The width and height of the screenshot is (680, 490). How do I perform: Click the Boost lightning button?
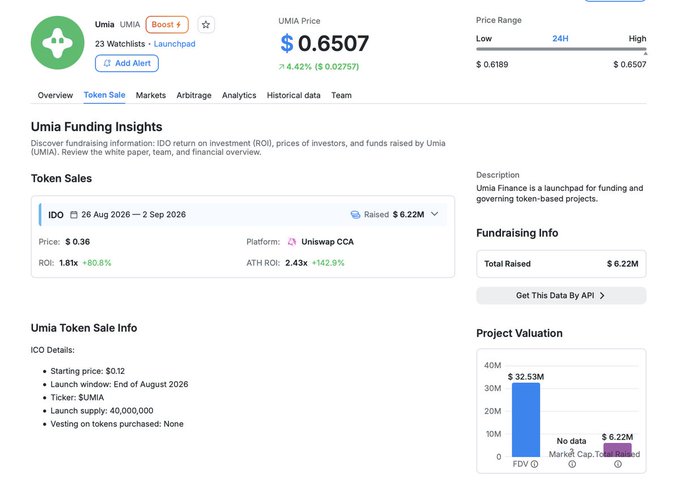pyautogui.click(x=167, y=25)
